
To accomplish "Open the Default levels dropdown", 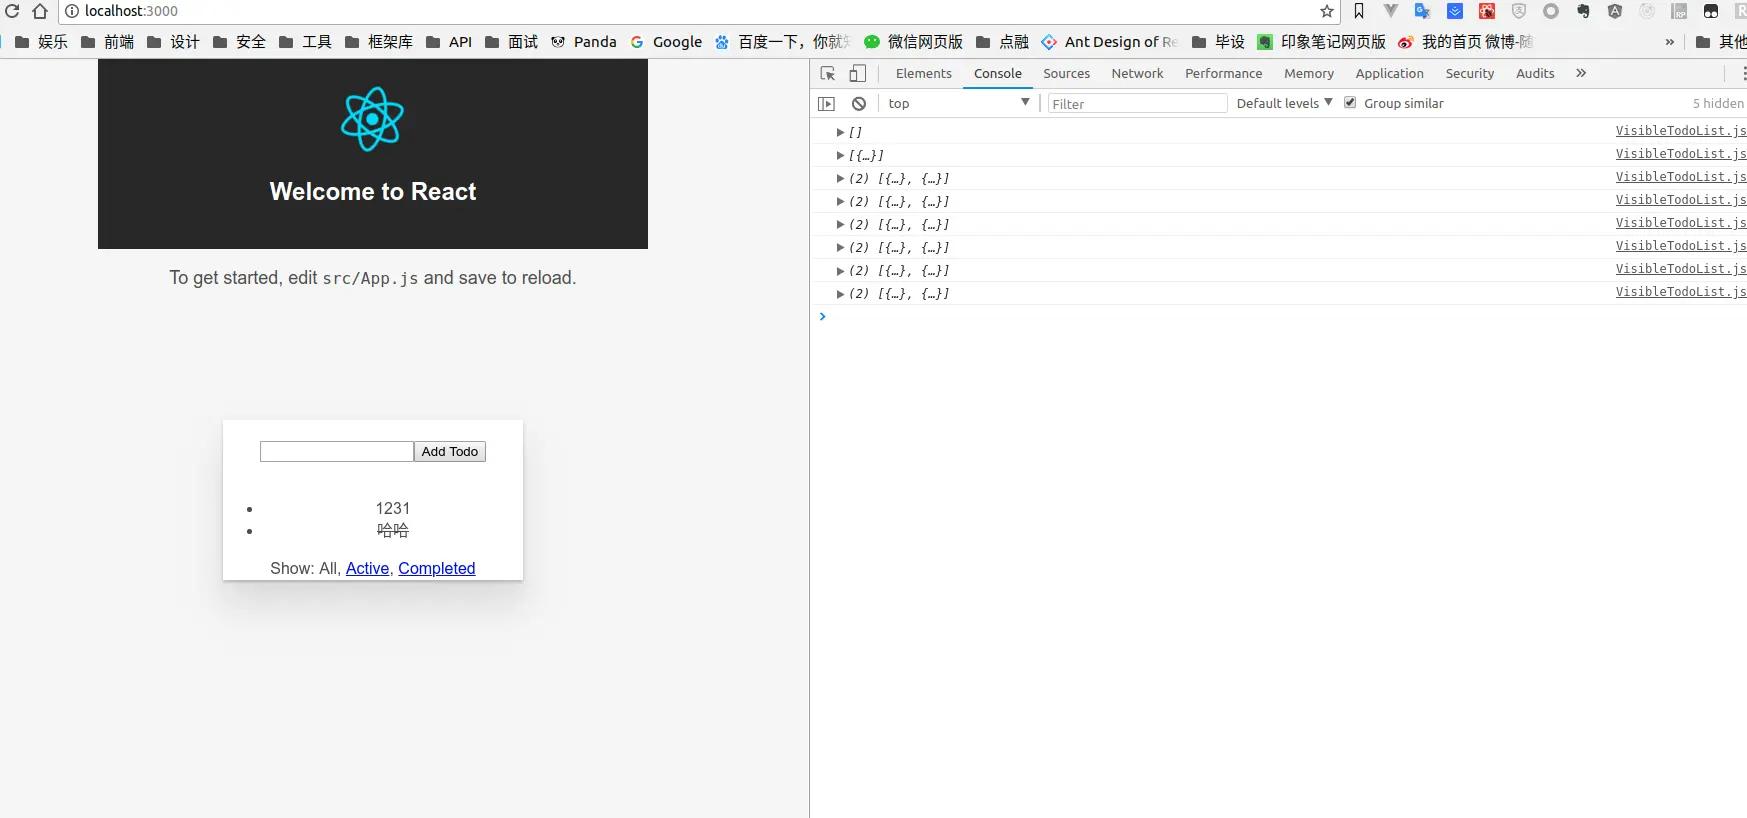I will [x=1284, y=103].
